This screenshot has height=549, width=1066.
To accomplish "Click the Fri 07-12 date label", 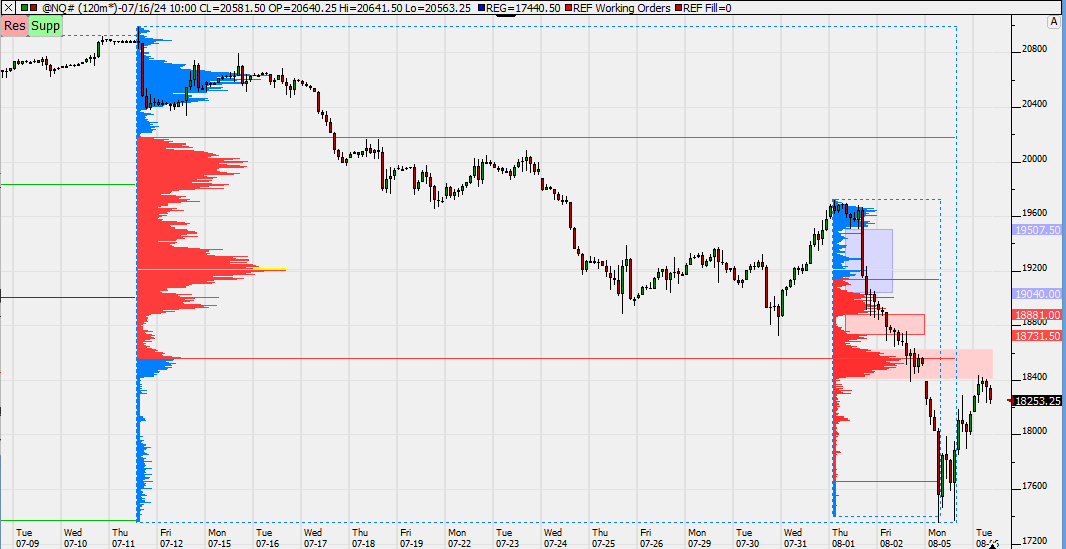I will coord(170,537).
